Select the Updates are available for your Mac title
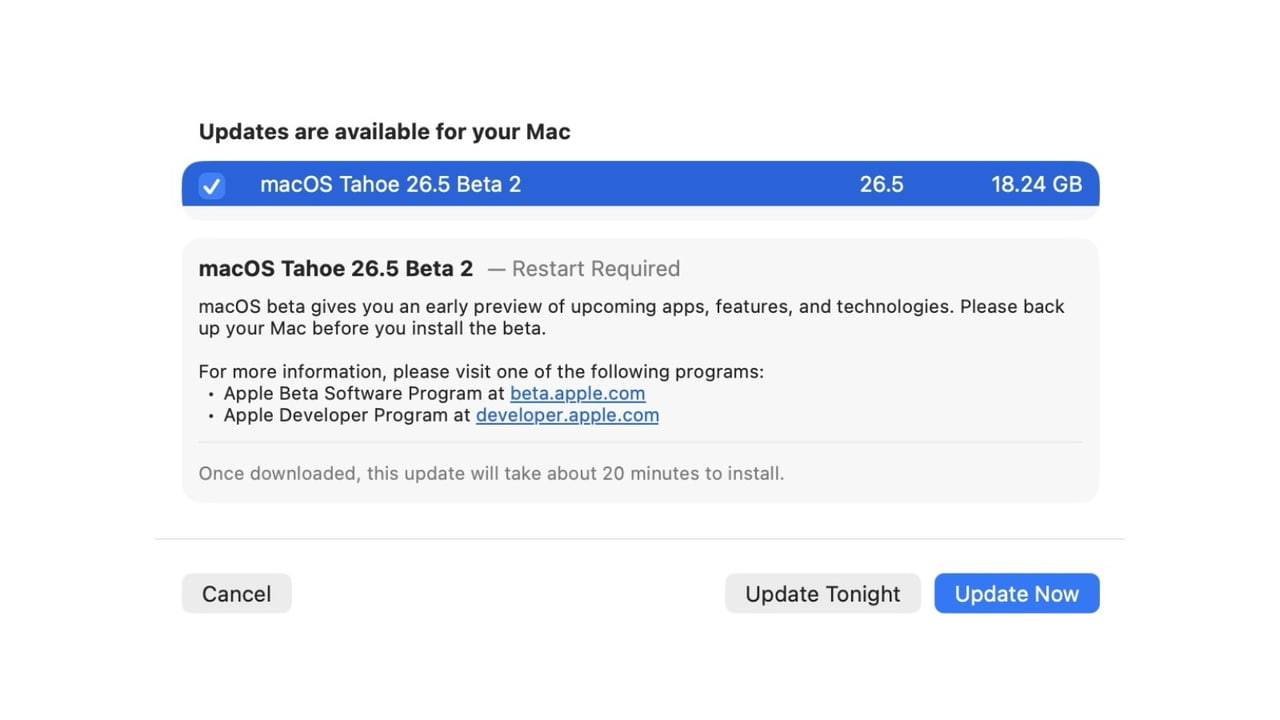This screenshot has height=720, width=1280. tap(384, 131)
